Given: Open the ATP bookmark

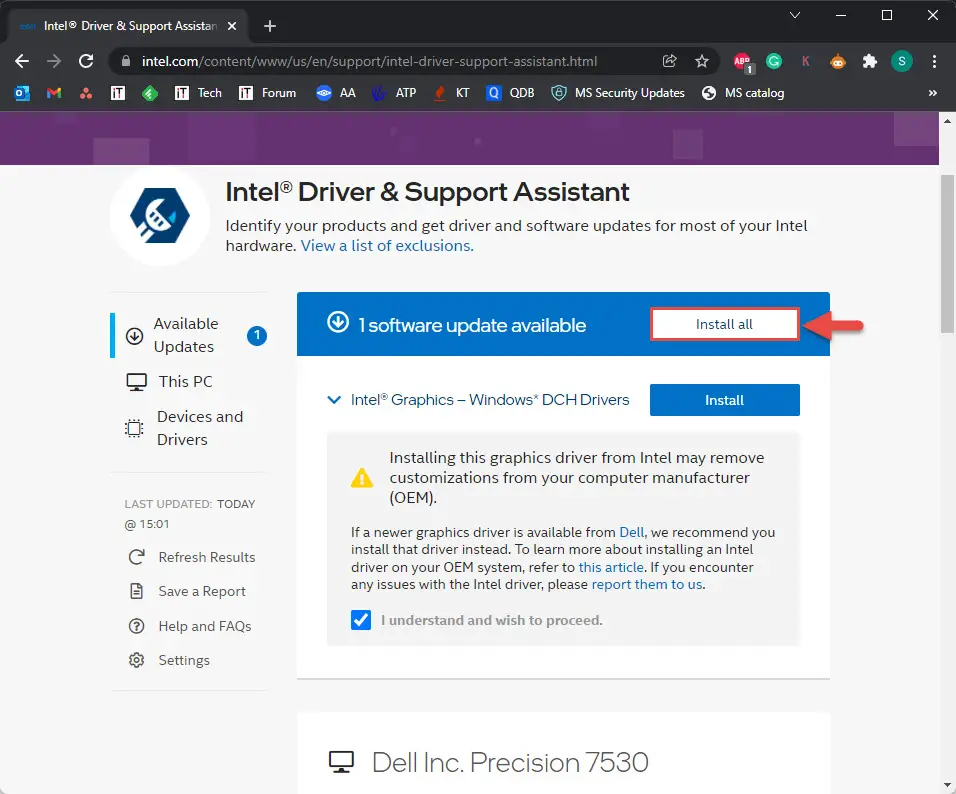Looking at the screenshot, I should [394, 93].
